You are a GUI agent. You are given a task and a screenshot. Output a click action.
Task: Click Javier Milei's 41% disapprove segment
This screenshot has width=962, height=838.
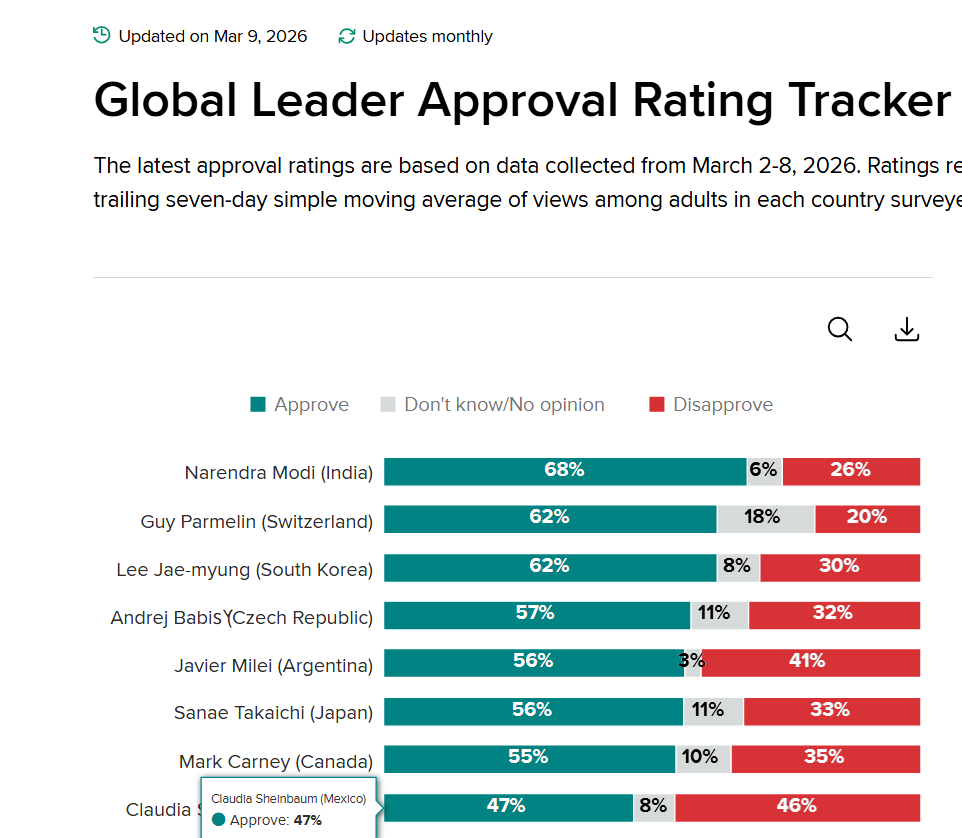810,663
